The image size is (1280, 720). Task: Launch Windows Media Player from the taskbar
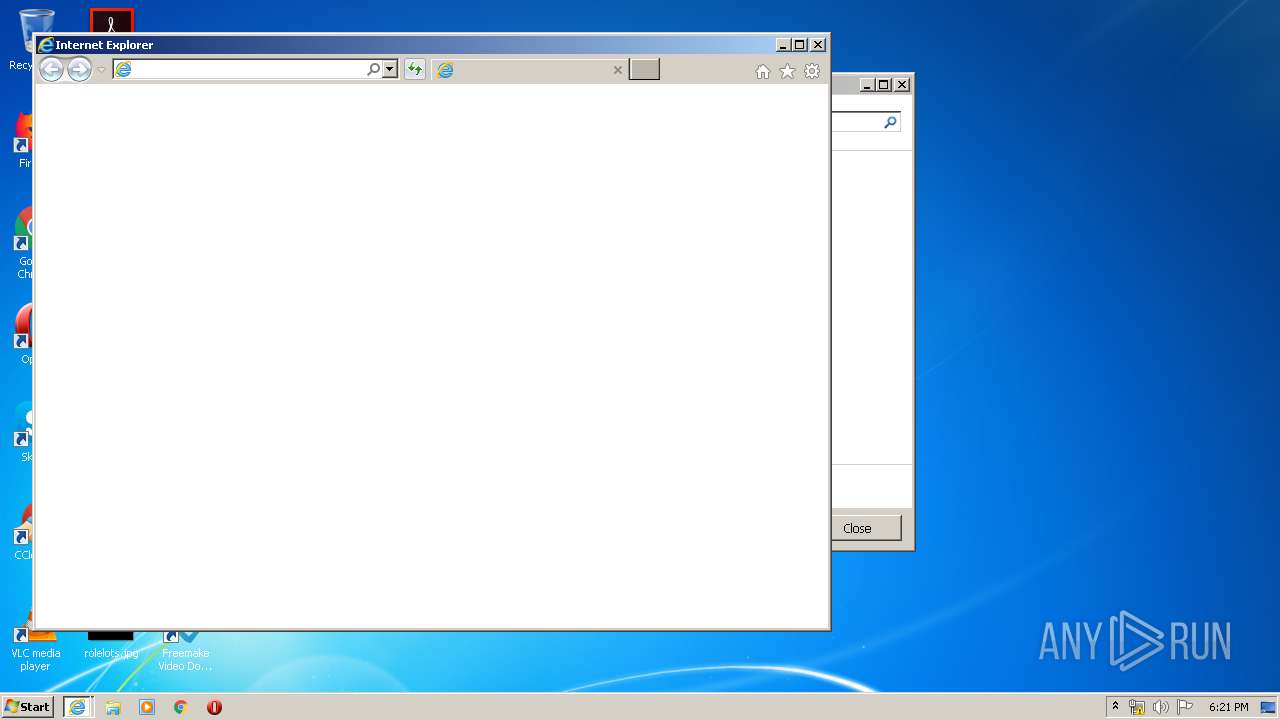click(147, 707)
